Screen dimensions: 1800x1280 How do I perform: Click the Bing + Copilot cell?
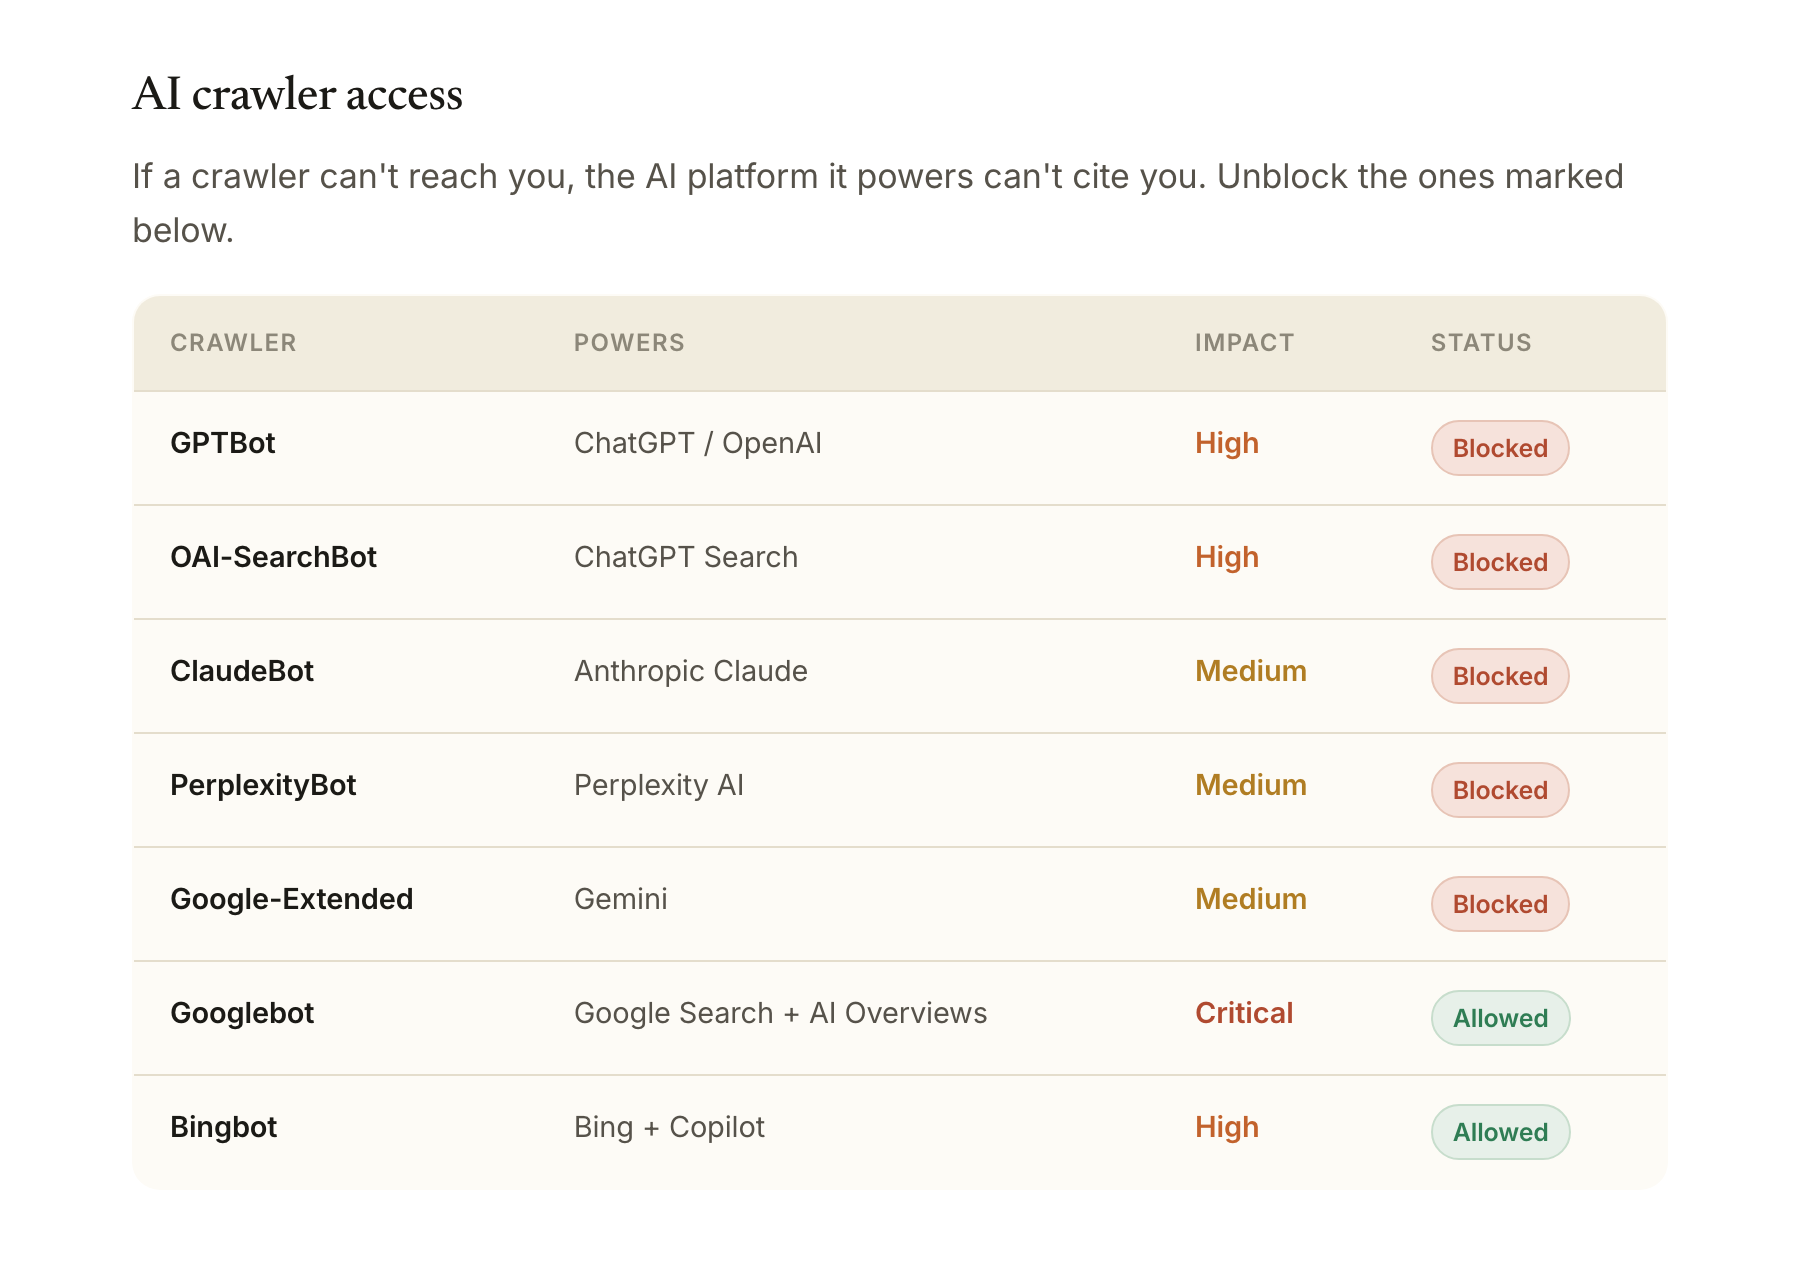[669, 1127]
